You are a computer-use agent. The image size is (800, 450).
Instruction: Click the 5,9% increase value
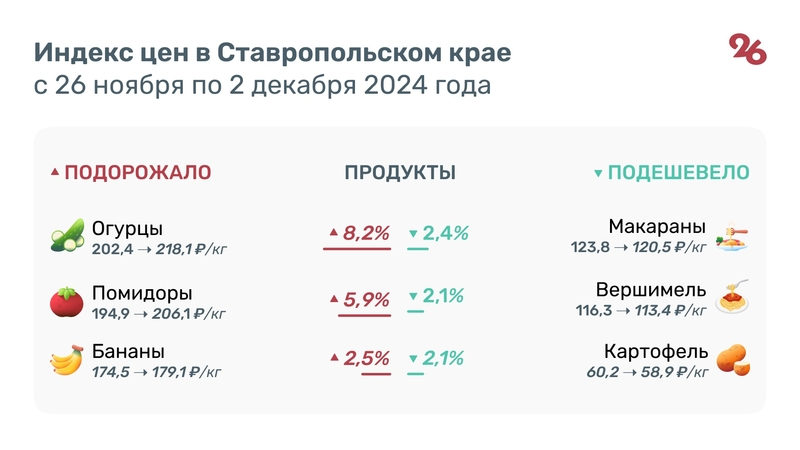(365, 298)
